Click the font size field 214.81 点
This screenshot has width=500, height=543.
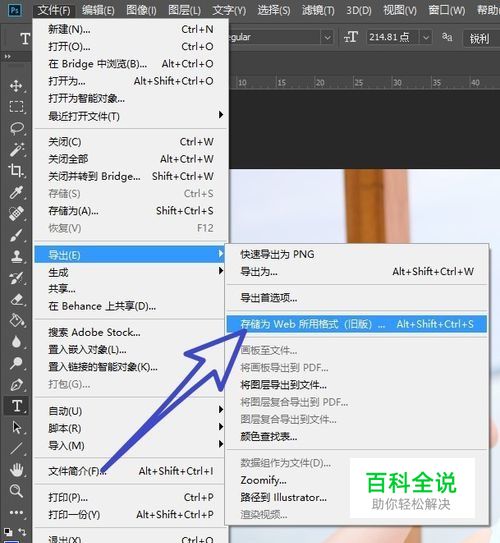(393, 37)
